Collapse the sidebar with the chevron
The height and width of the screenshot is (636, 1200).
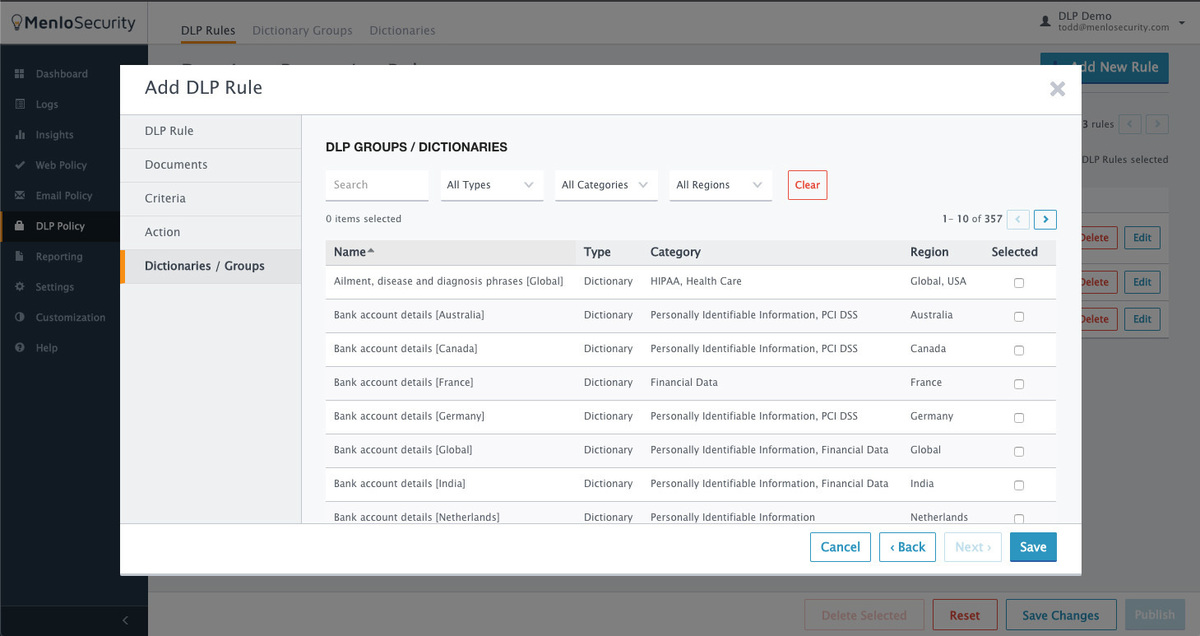point(125,621)
